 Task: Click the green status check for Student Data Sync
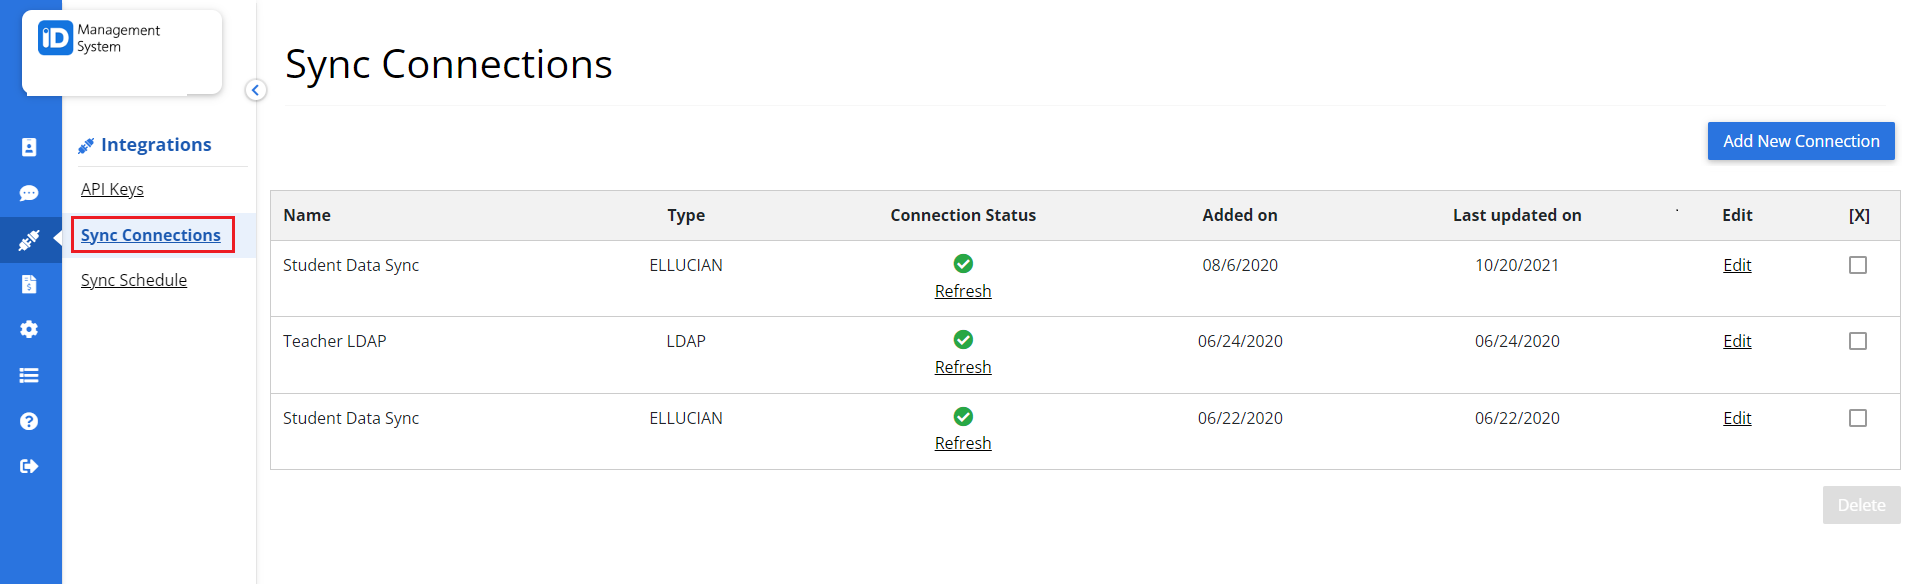pos(962,263)
